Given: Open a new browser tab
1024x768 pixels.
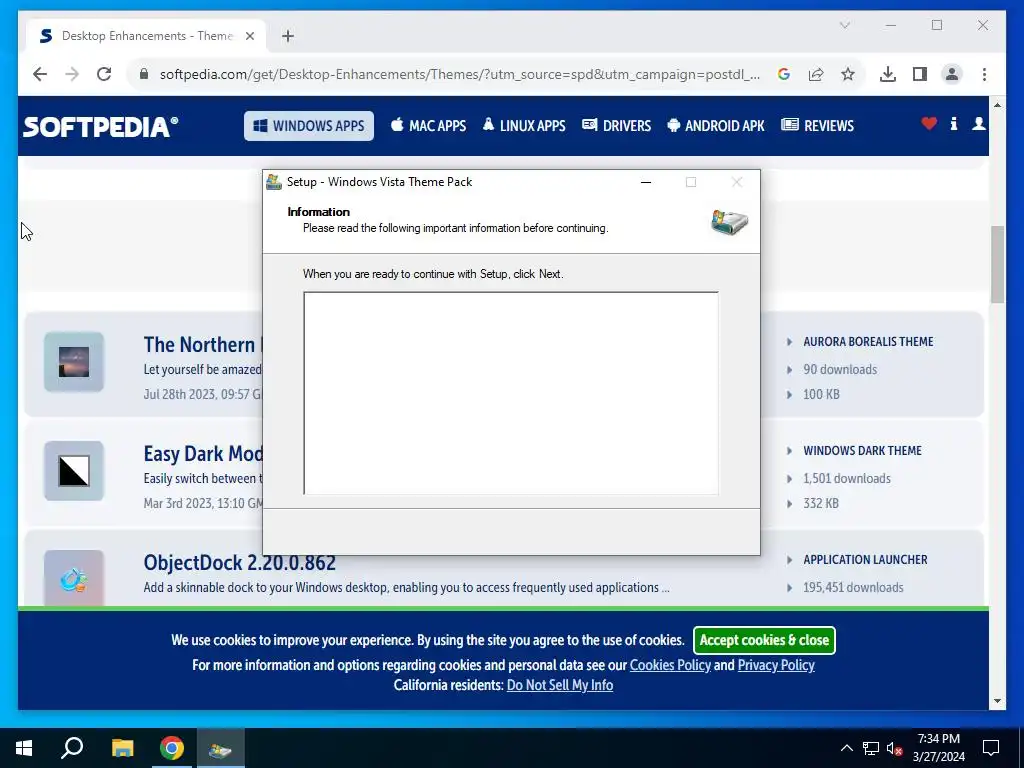Looking at the screenshot, I should point(288,36).
